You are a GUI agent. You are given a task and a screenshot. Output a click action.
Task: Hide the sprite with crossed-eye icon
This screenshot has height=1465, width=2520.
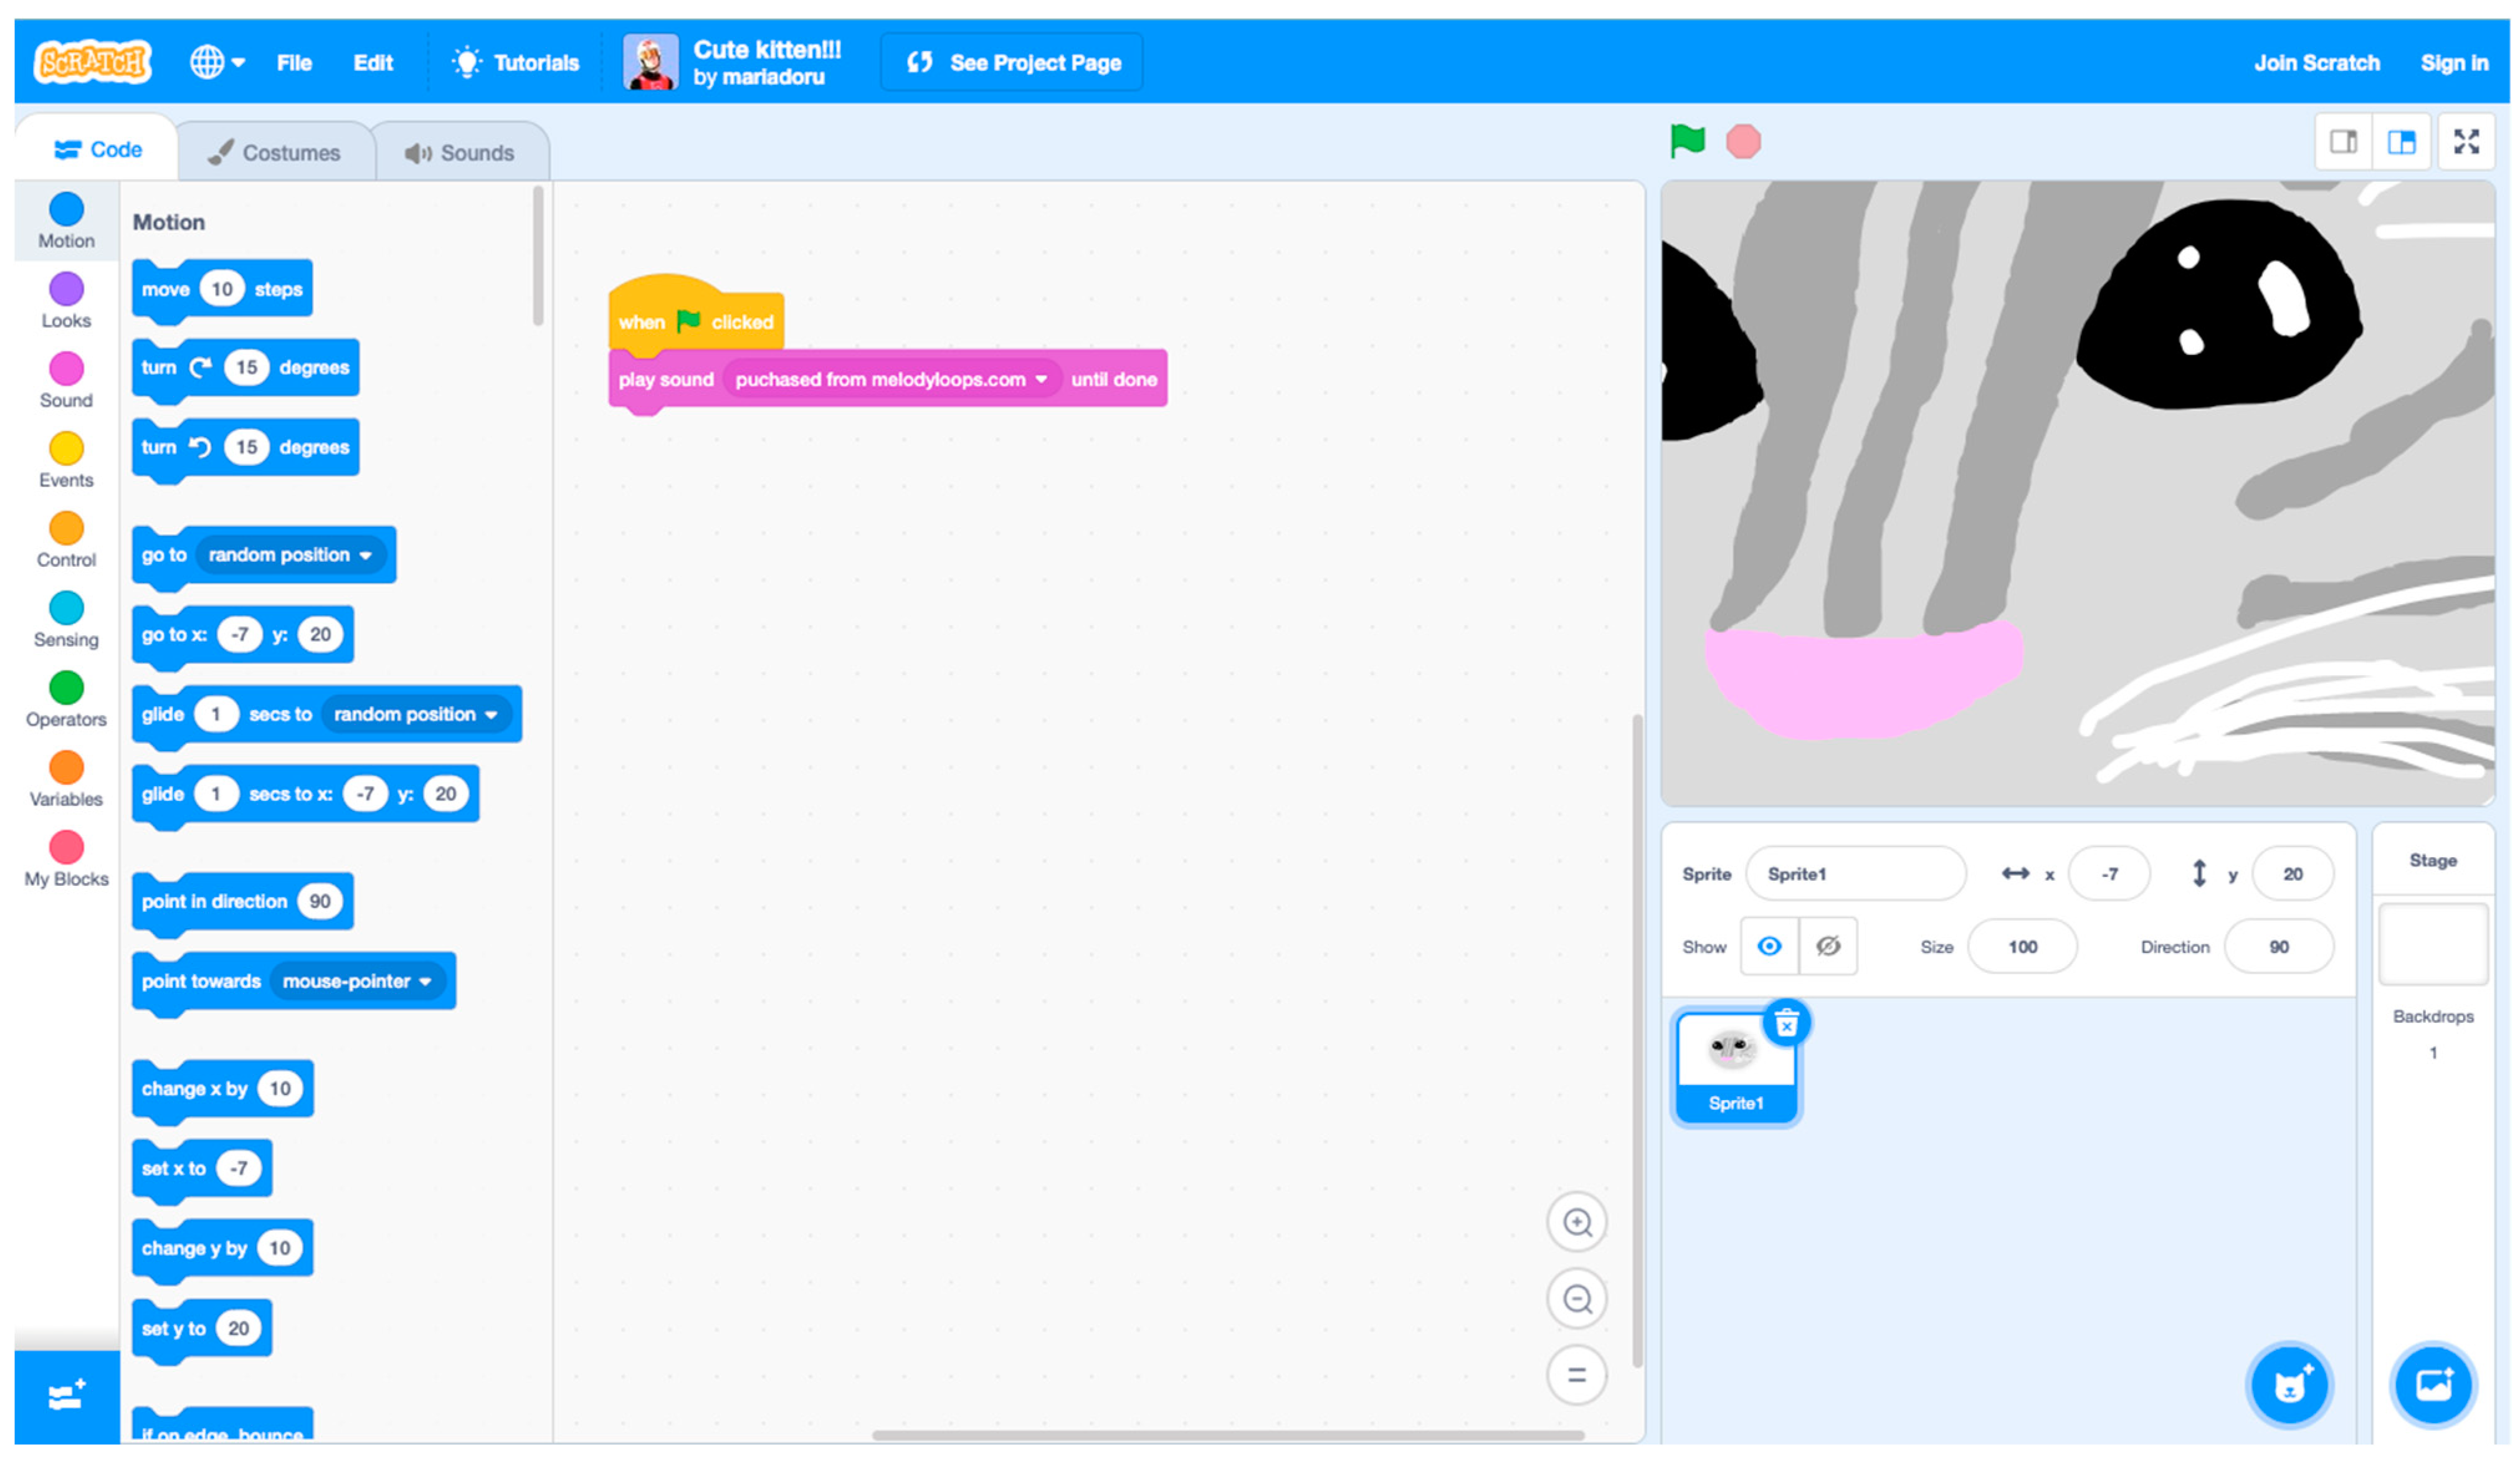point(1827,946)
